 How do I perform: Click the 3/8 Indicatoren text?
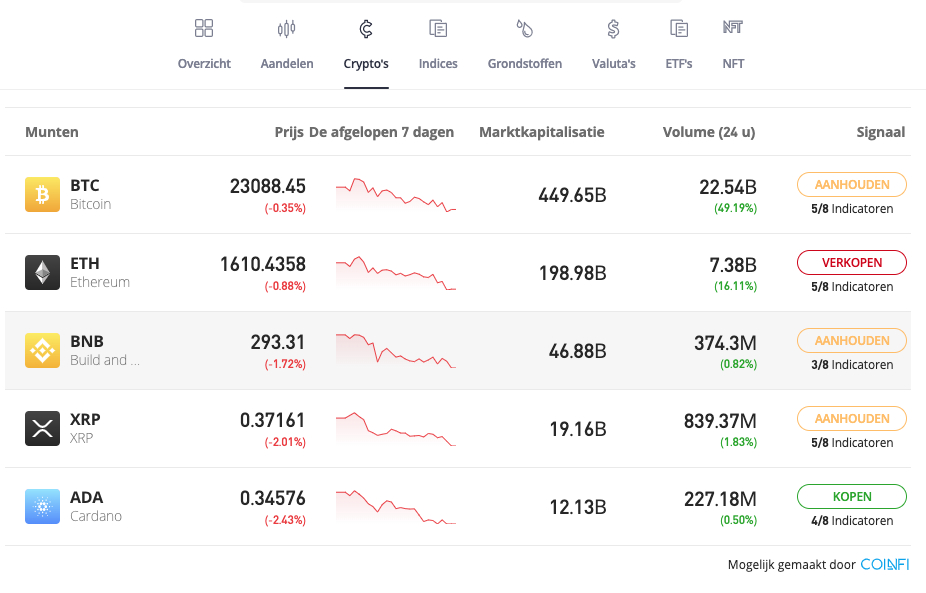tap(852, 364)
